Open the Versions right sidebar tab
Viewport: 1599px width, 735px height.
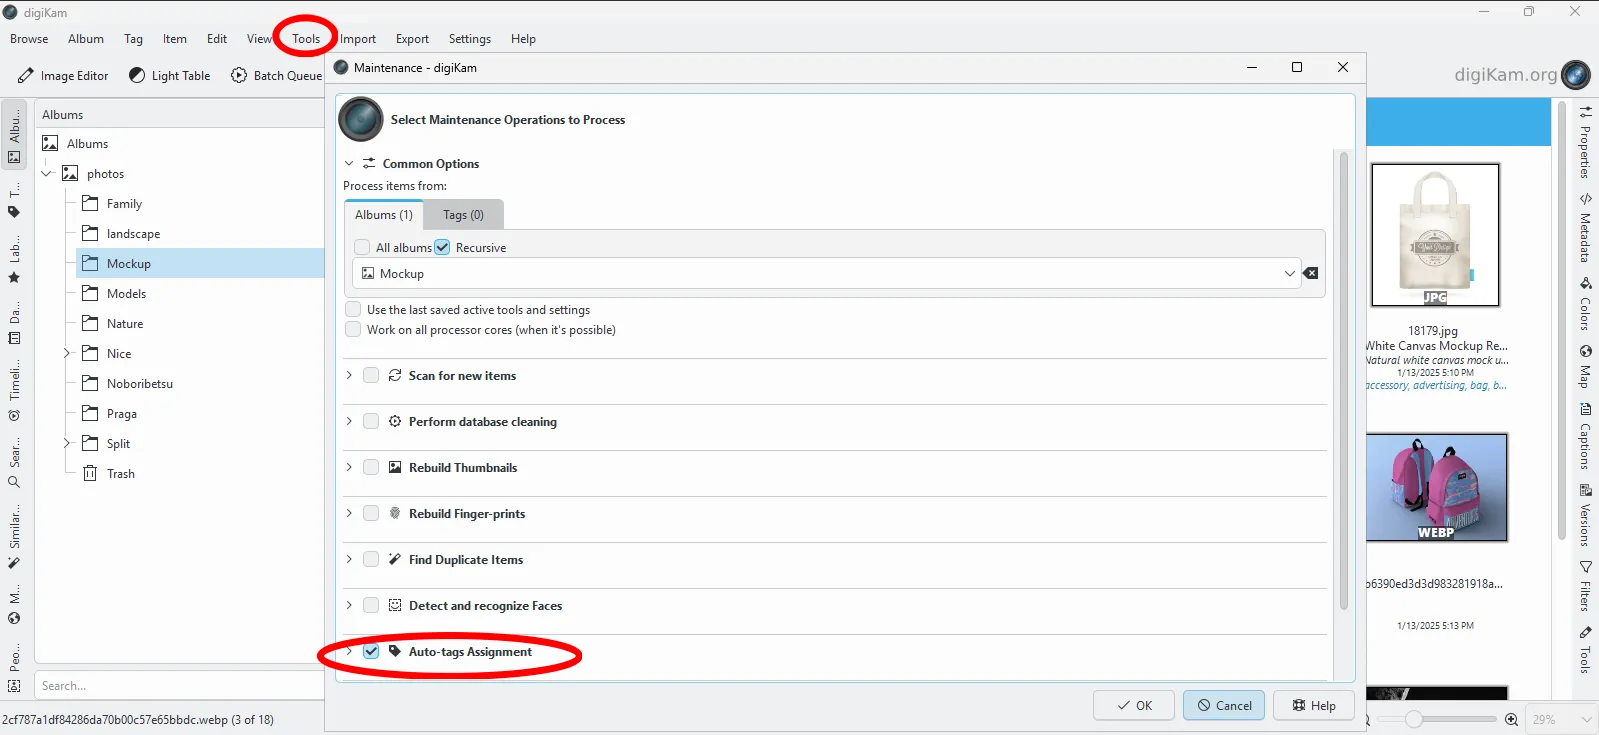1585,515
